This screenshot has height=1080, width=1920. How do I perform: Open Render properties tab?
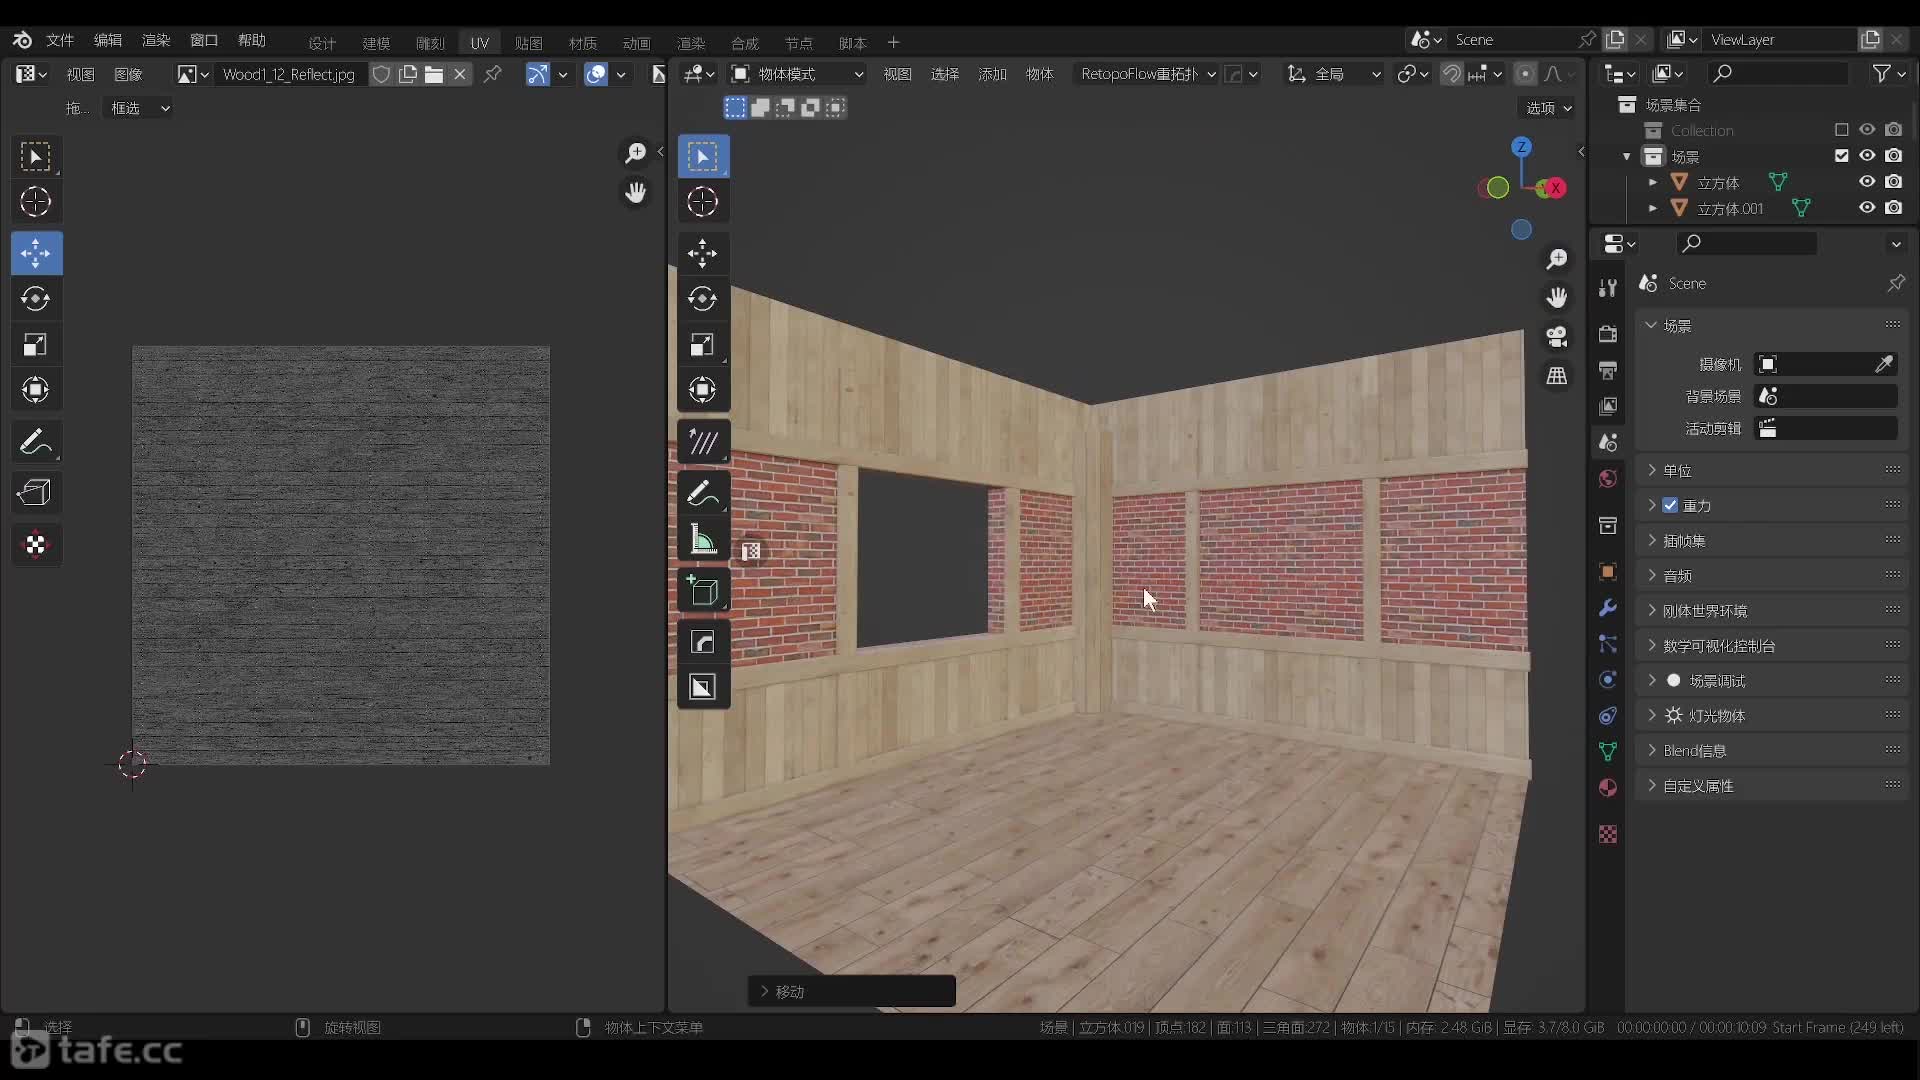(1608, 334)
